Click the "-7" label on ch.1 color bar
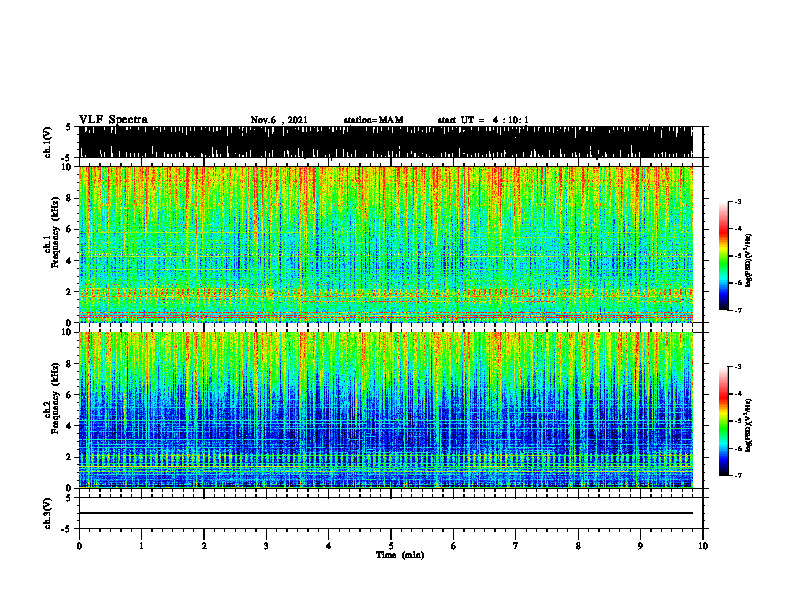The height and width of the screenshot is (612, 792). 737,310
